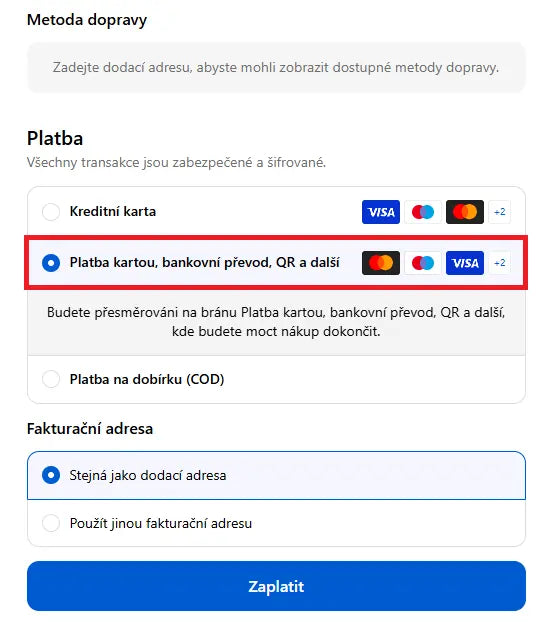Click the Mastercard icon in Kreditní karta row

click(x=465, y=212)
